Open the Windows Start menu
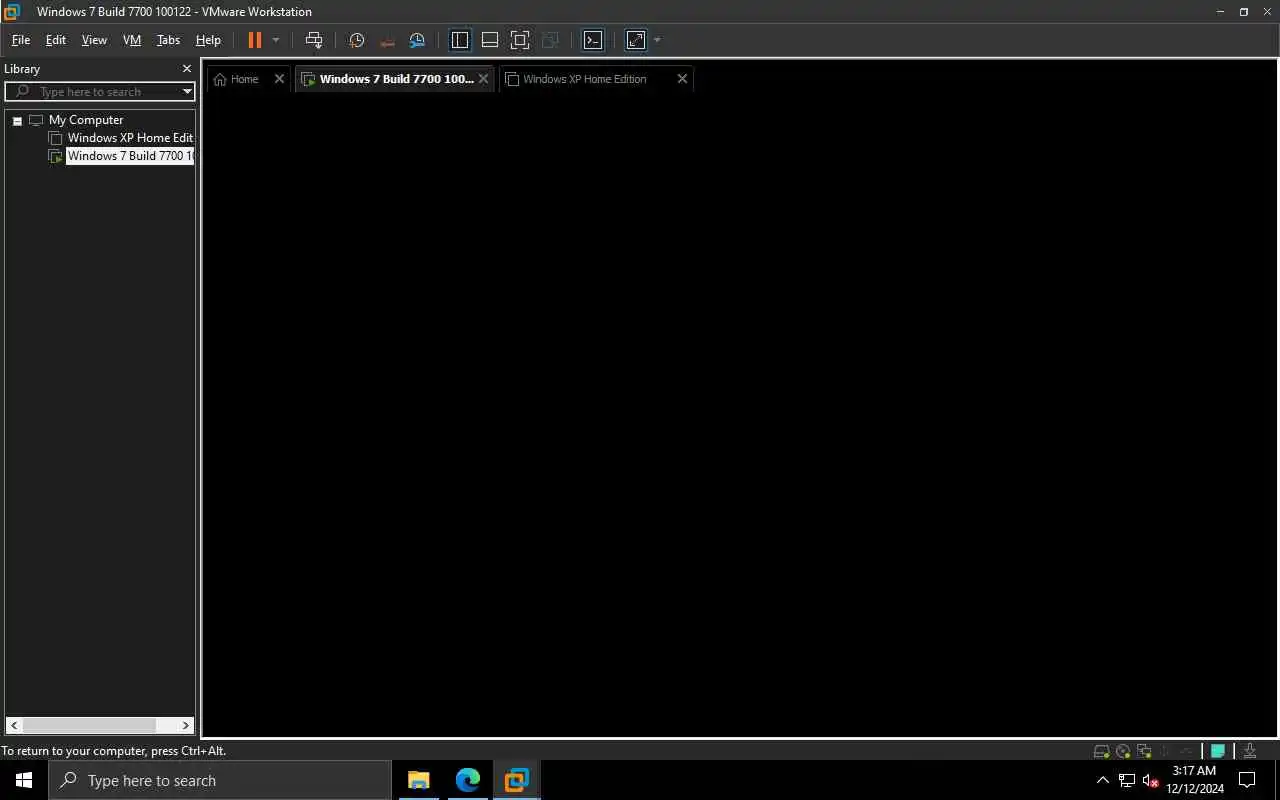1280x800 pixels. pos(24,780)
